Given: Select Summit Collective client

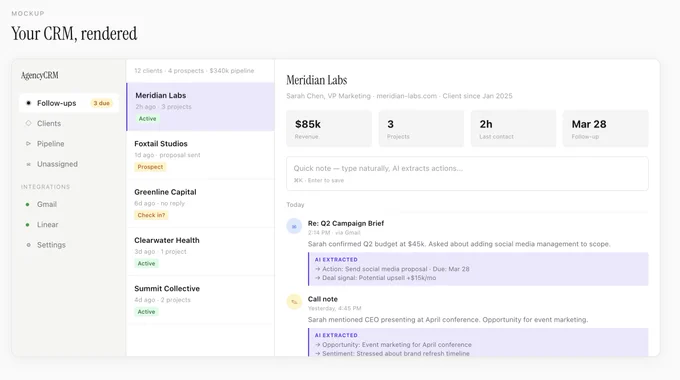Looking at the screenshot, I should 200,300.
